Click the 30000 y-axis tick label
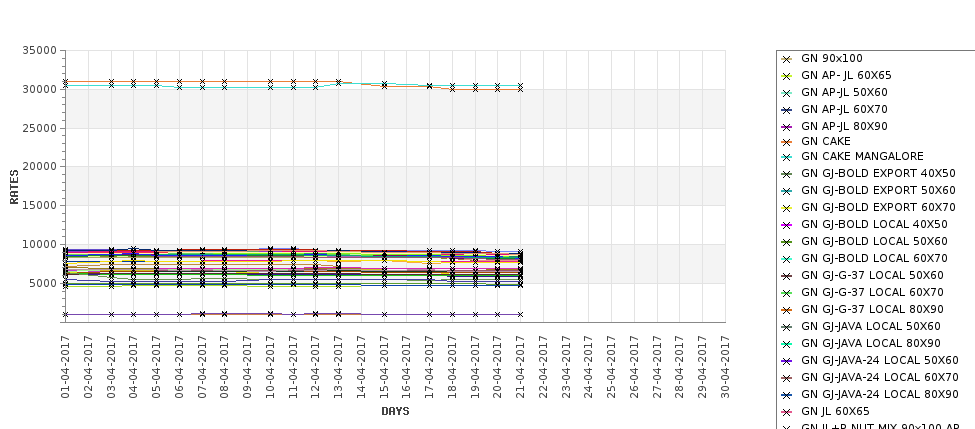Screen dimensions: 975x429 coord(40,90)
